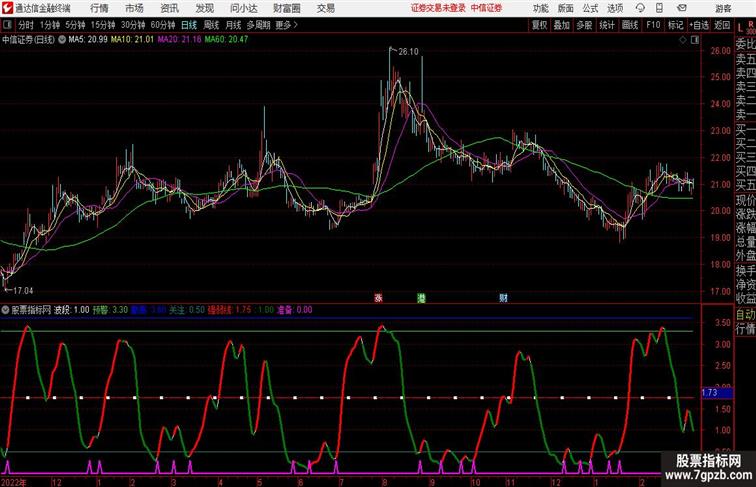This screenshot has height=487, width=756.
Task: Open the mobile phone icon
Action: [x=659, y=8]
